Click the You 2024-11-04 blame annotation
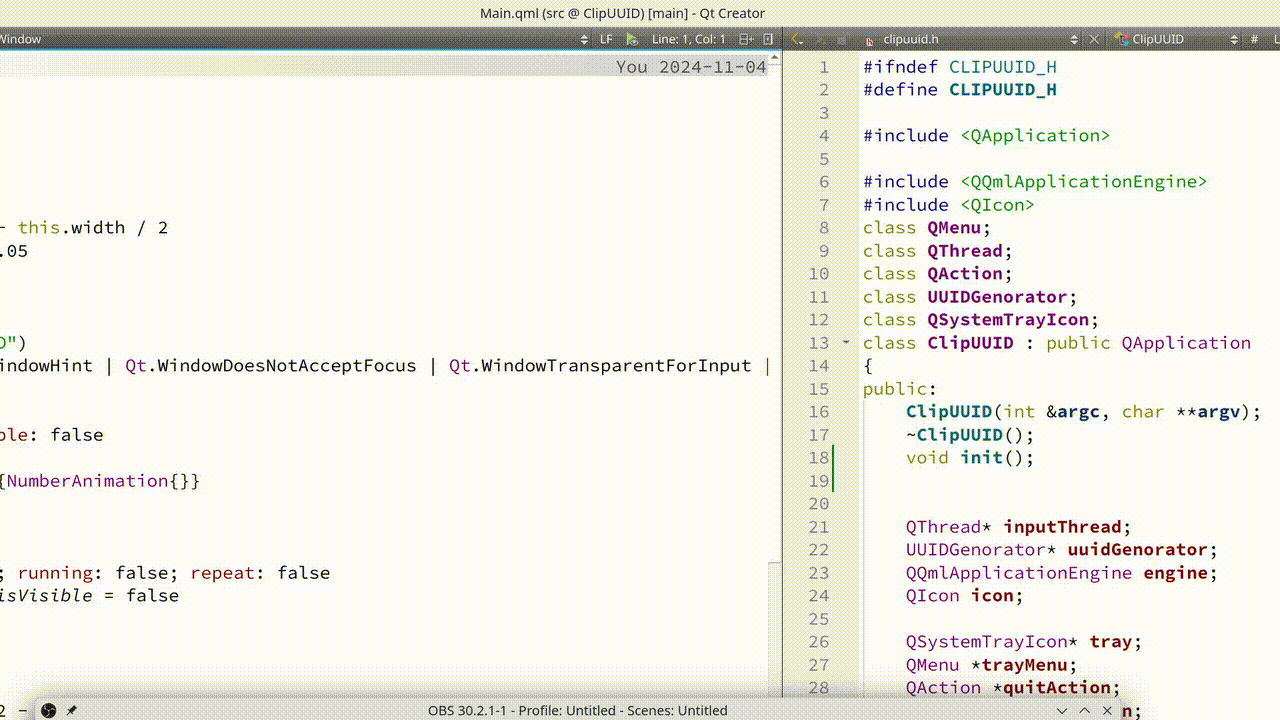The image size is (1280, 720). tap(691, 67)
